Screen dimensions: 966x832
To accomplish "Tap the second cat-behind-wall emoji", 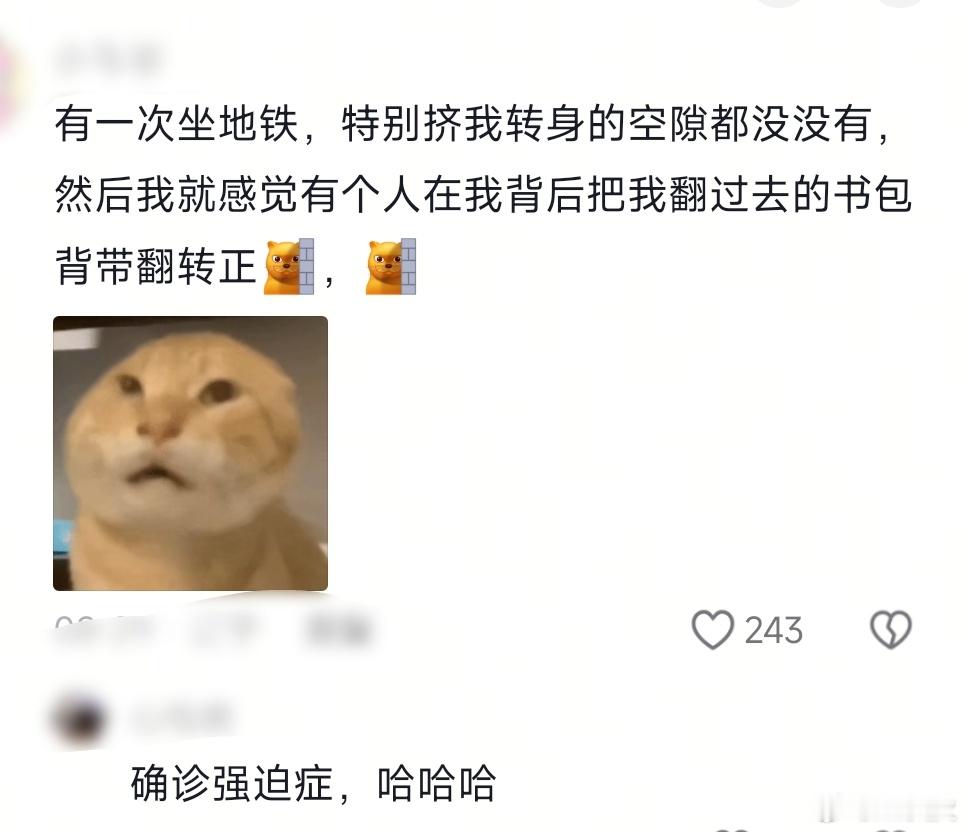I will [x=391, y=266].
